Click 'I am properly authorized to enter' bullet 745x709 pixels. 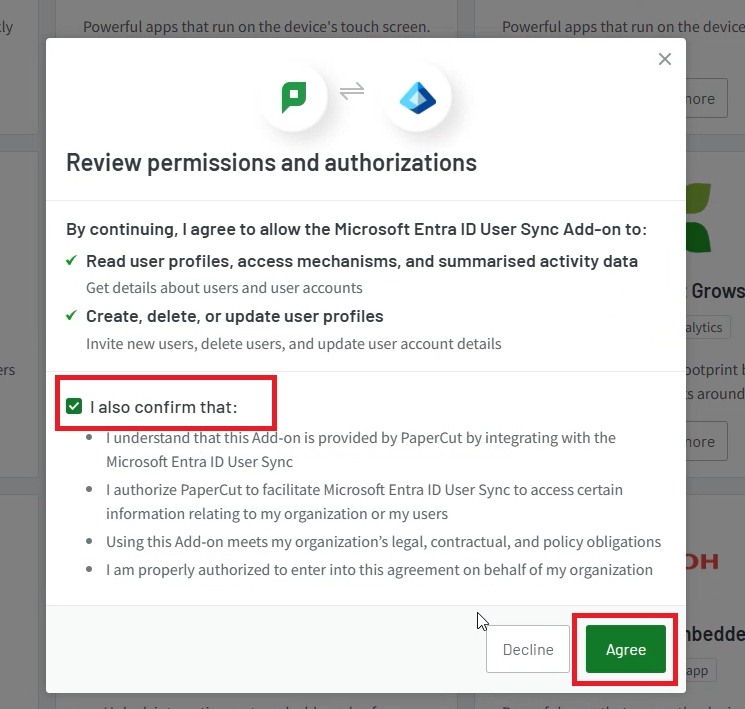click(x=379, y=570)
